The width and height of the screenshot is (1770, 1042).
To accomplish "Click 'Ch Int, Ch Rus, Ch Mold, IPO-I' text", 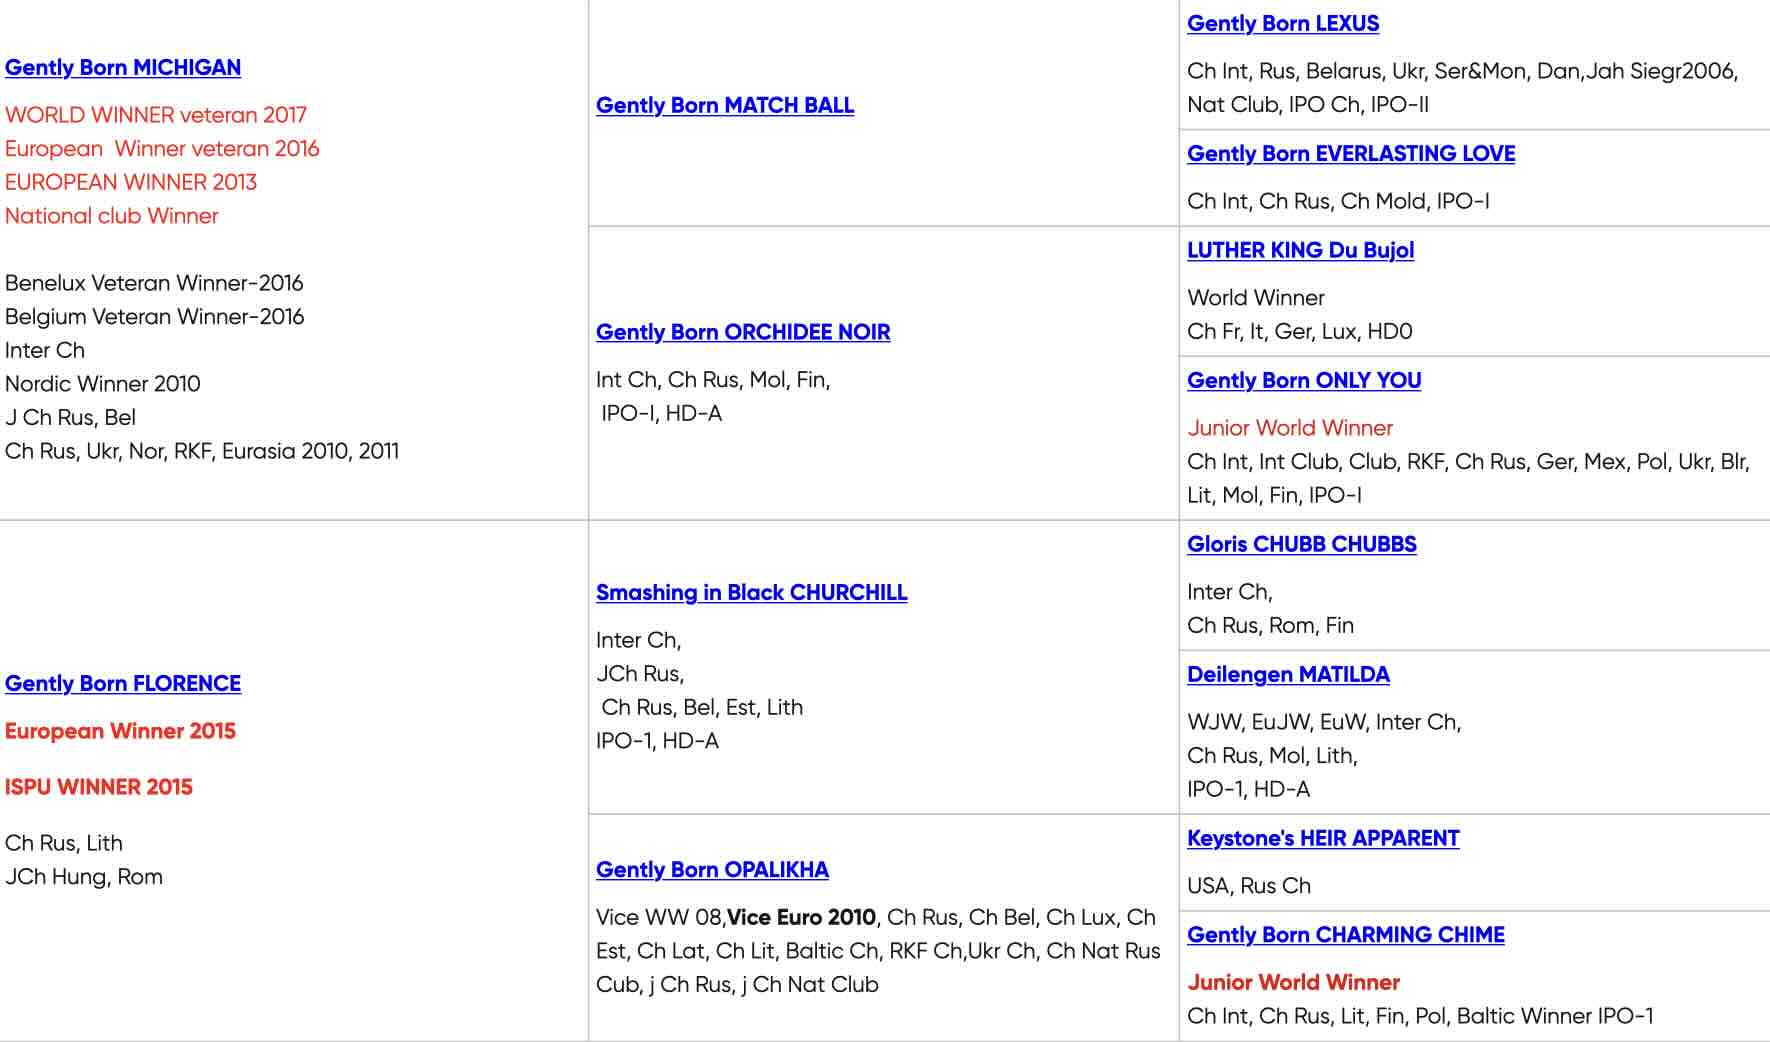I will pos(1338,201).
